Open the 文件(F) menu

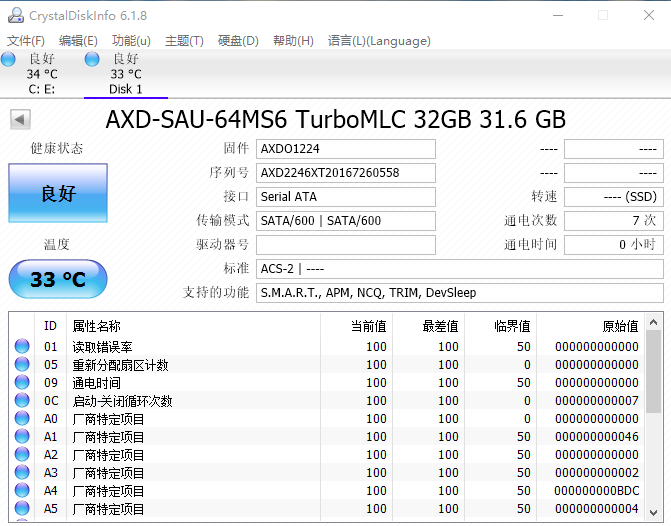pyautogui.click(x=26, y=41)
